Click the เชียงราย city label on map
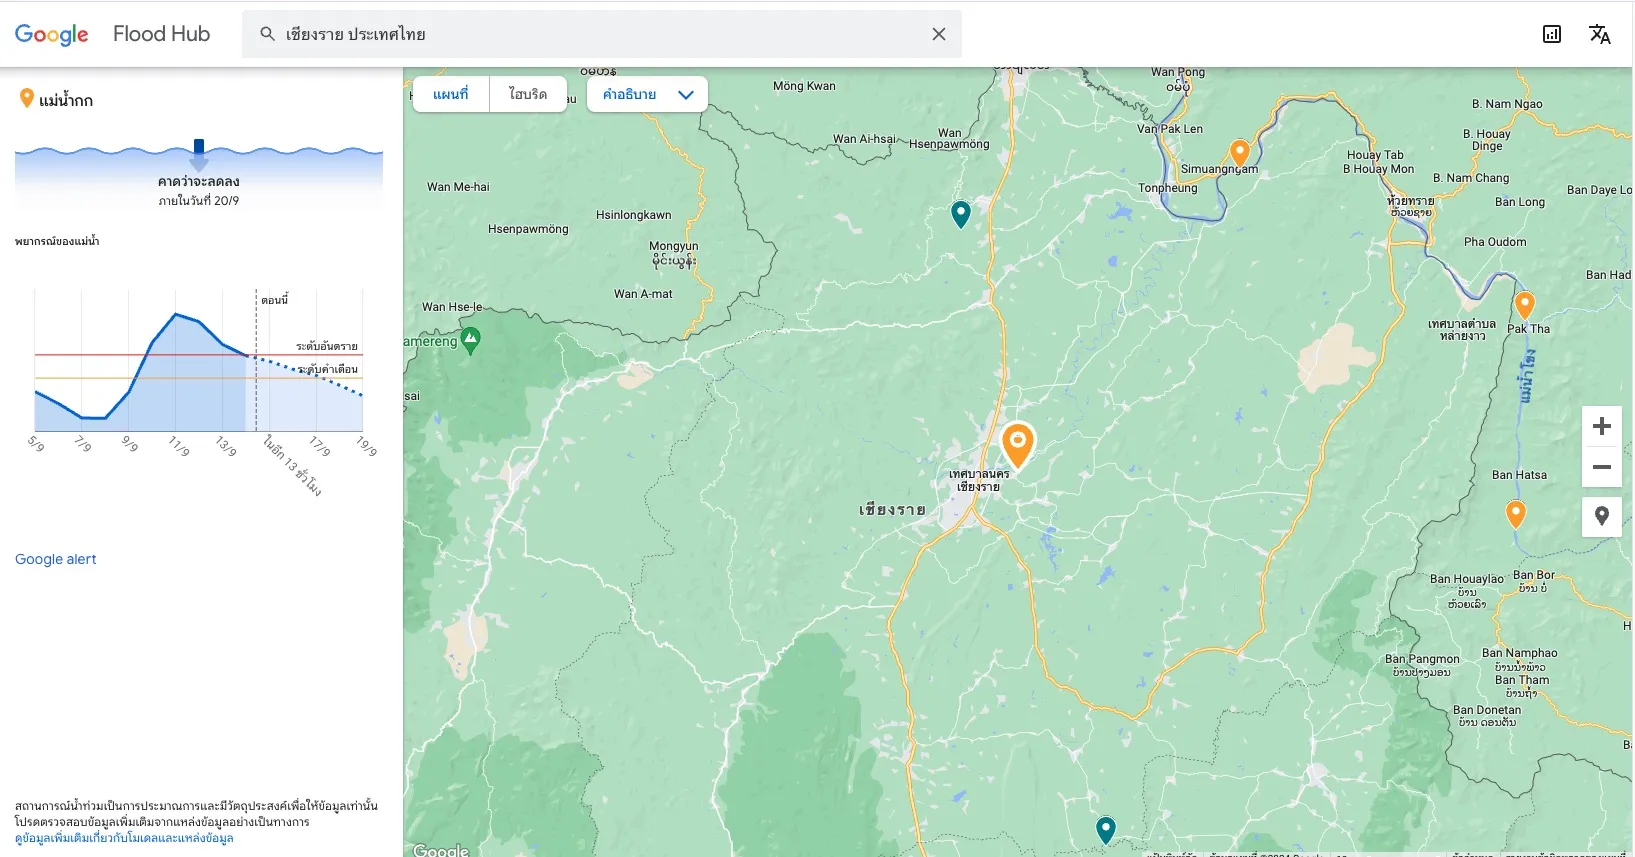Screen dimensions: 1635x857 892,510
